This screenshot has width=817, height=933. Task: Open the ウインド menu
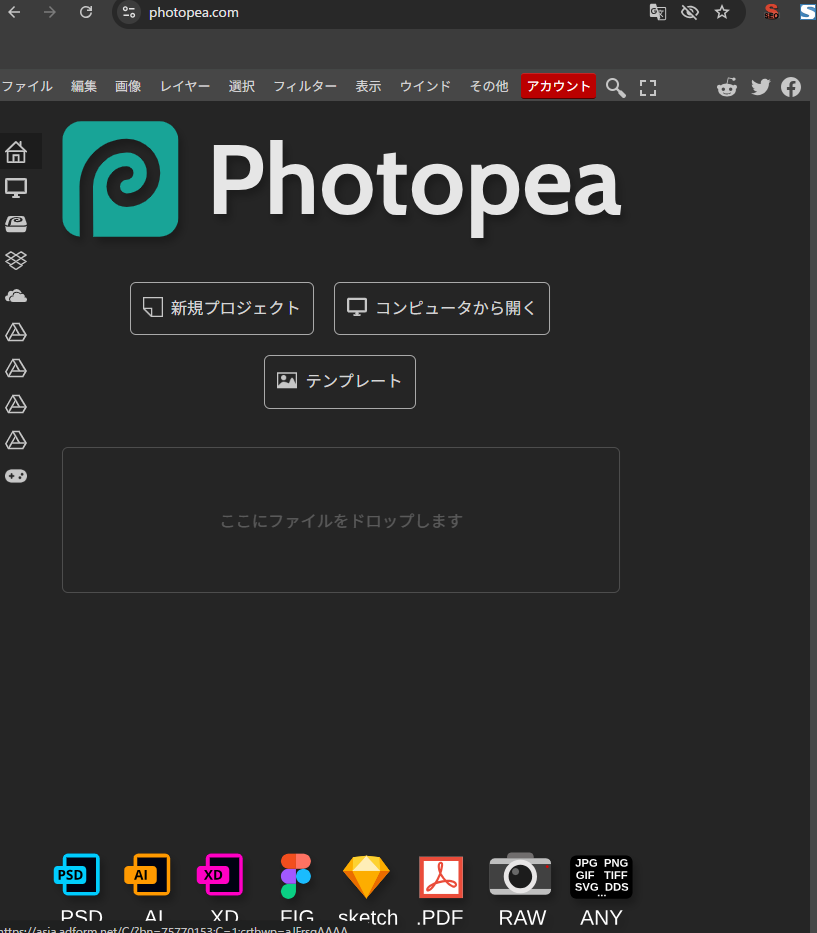pyautogui.click(x=425, y=87)
